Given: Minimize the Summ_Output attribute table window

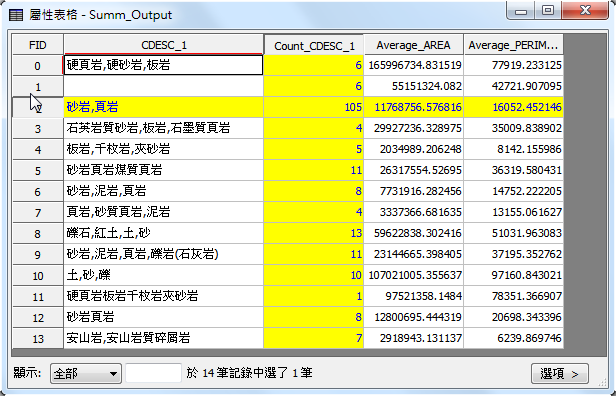Looking at the screenshot, I should point(521,11).
